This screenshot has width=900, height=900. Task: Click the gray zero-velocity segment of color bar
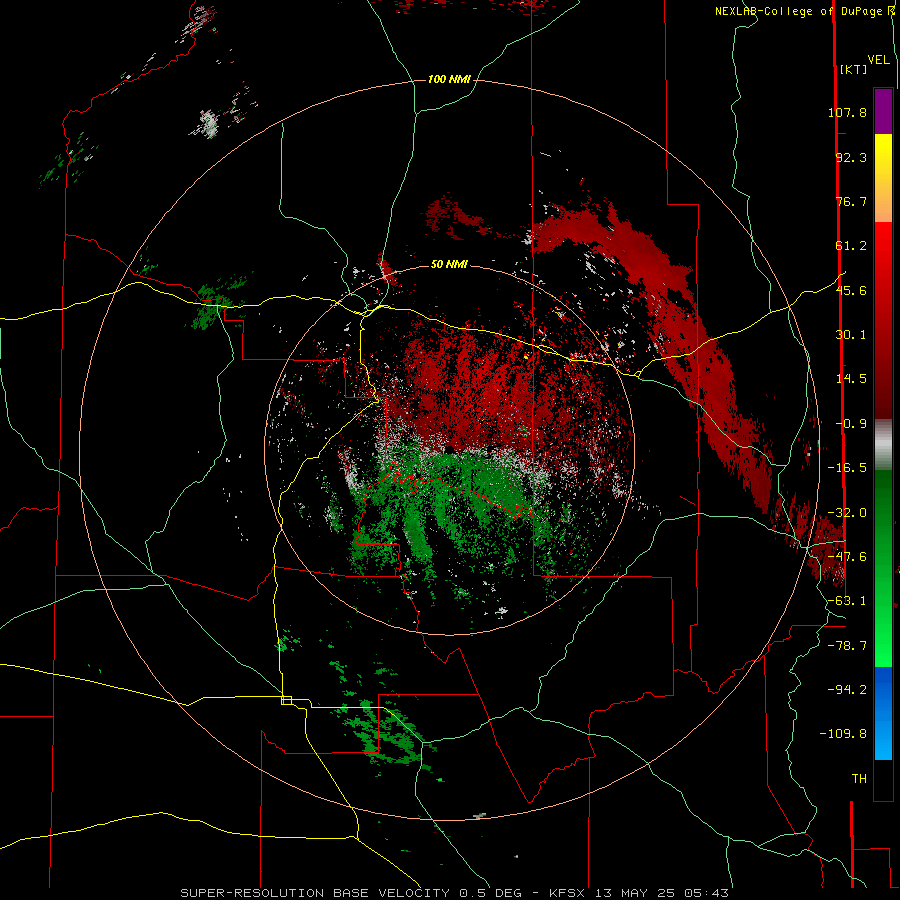[883, 445]
